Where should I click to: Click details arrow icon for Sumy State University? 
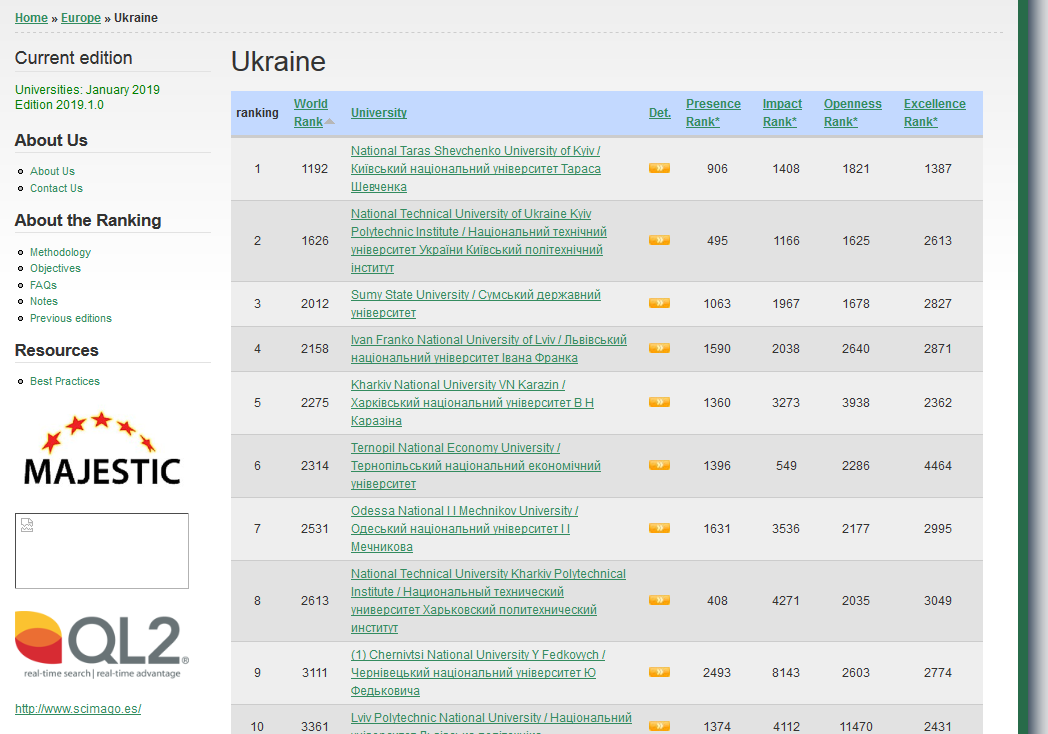click(x=659, y=303)
